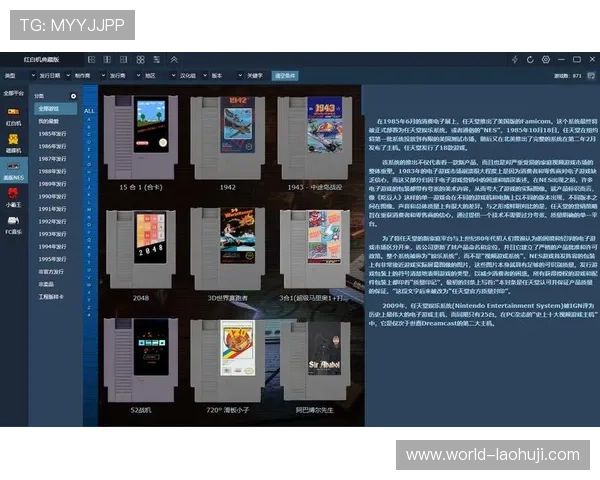Select the 全部游戏 category
600x480 pixels.
point(55,109)
